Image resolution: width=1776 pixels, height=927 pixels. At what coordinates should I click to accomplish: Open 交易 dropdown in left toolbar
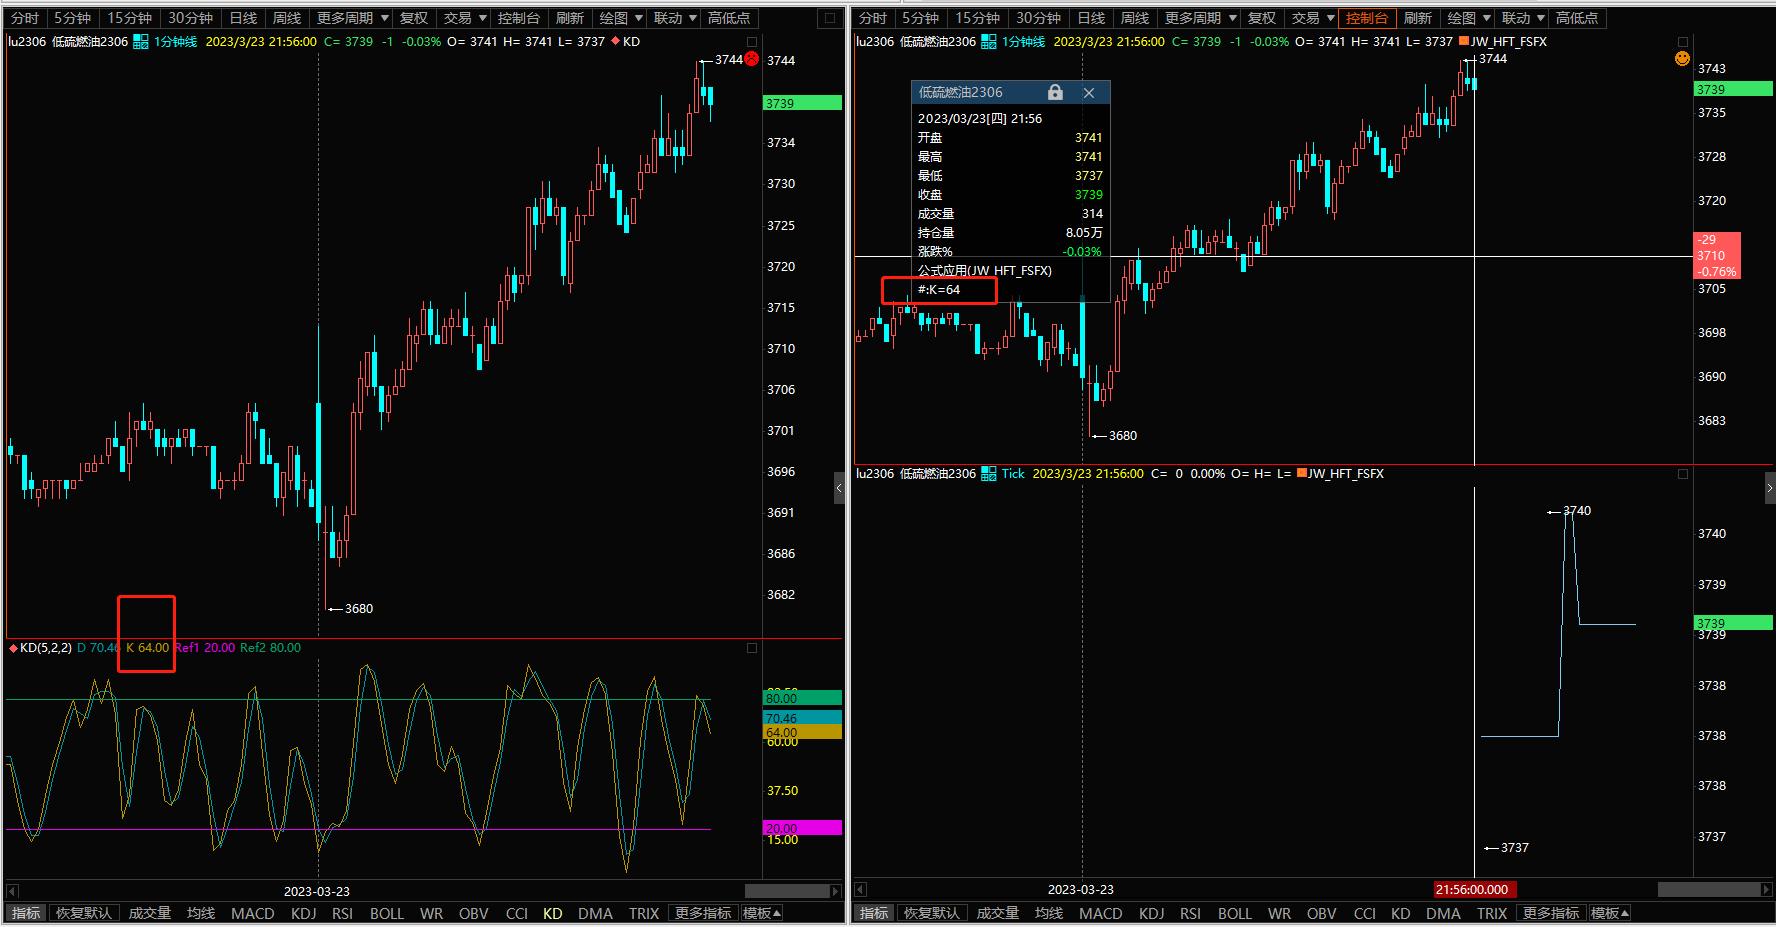[x=465, y=18]
